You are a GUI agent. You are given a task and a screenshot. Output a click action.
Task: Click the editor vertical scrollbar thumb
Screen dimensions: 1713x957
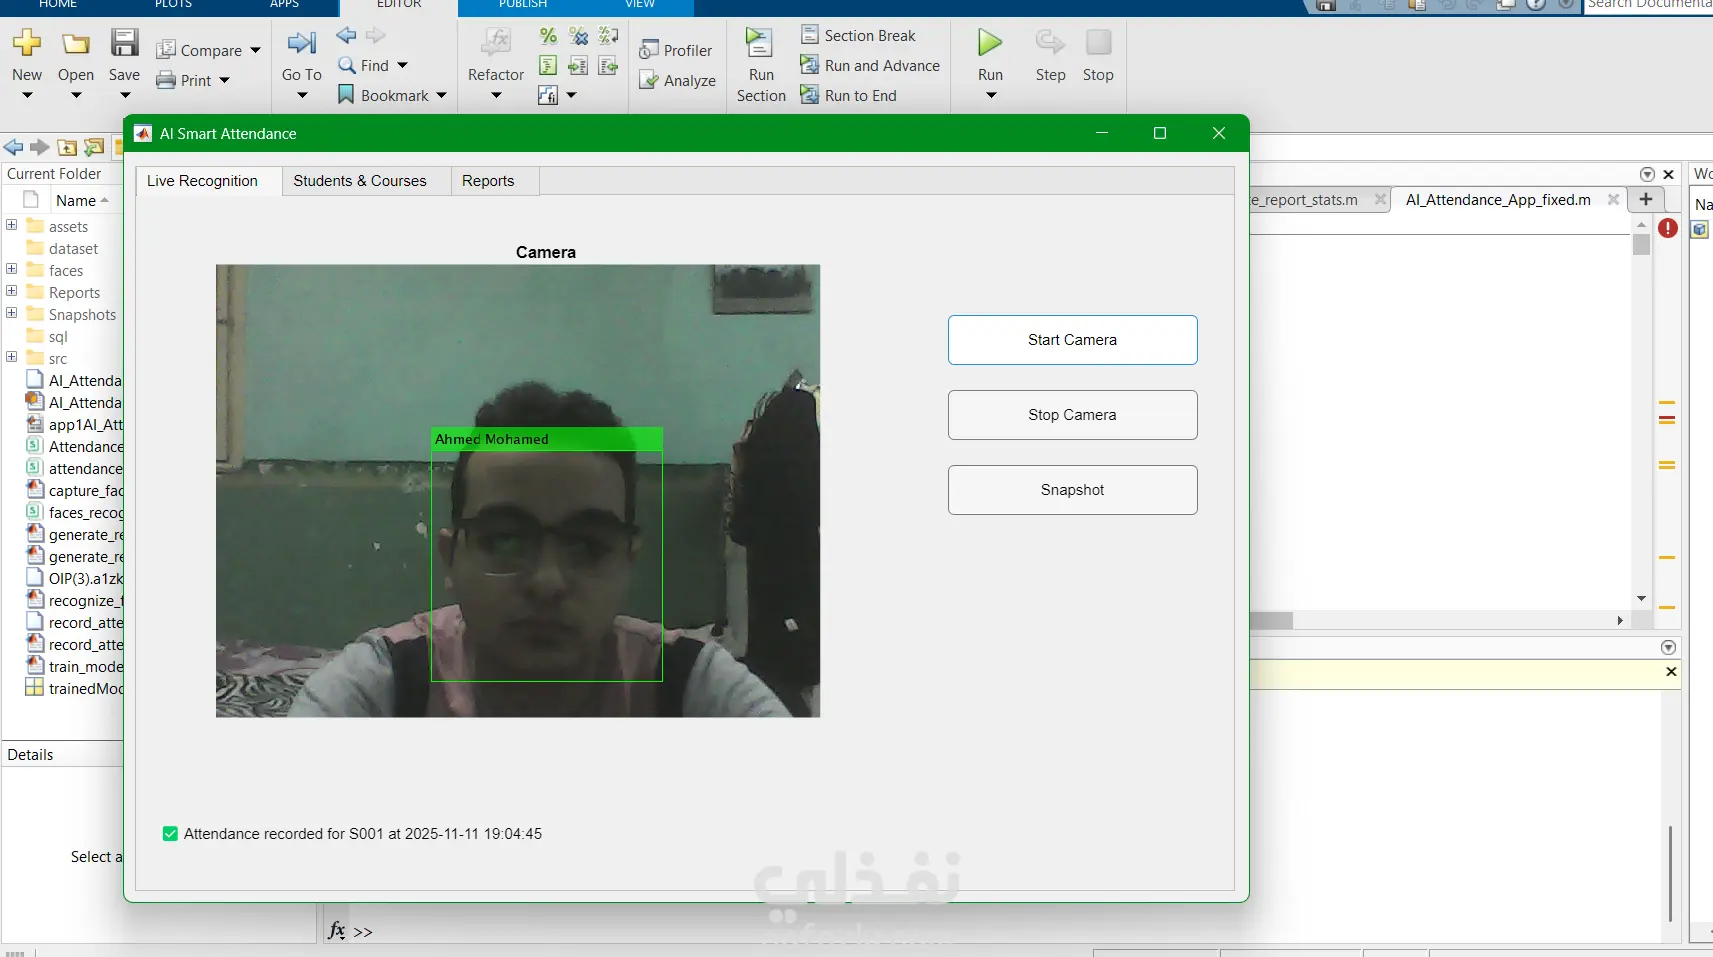[x=1641, y=244]
